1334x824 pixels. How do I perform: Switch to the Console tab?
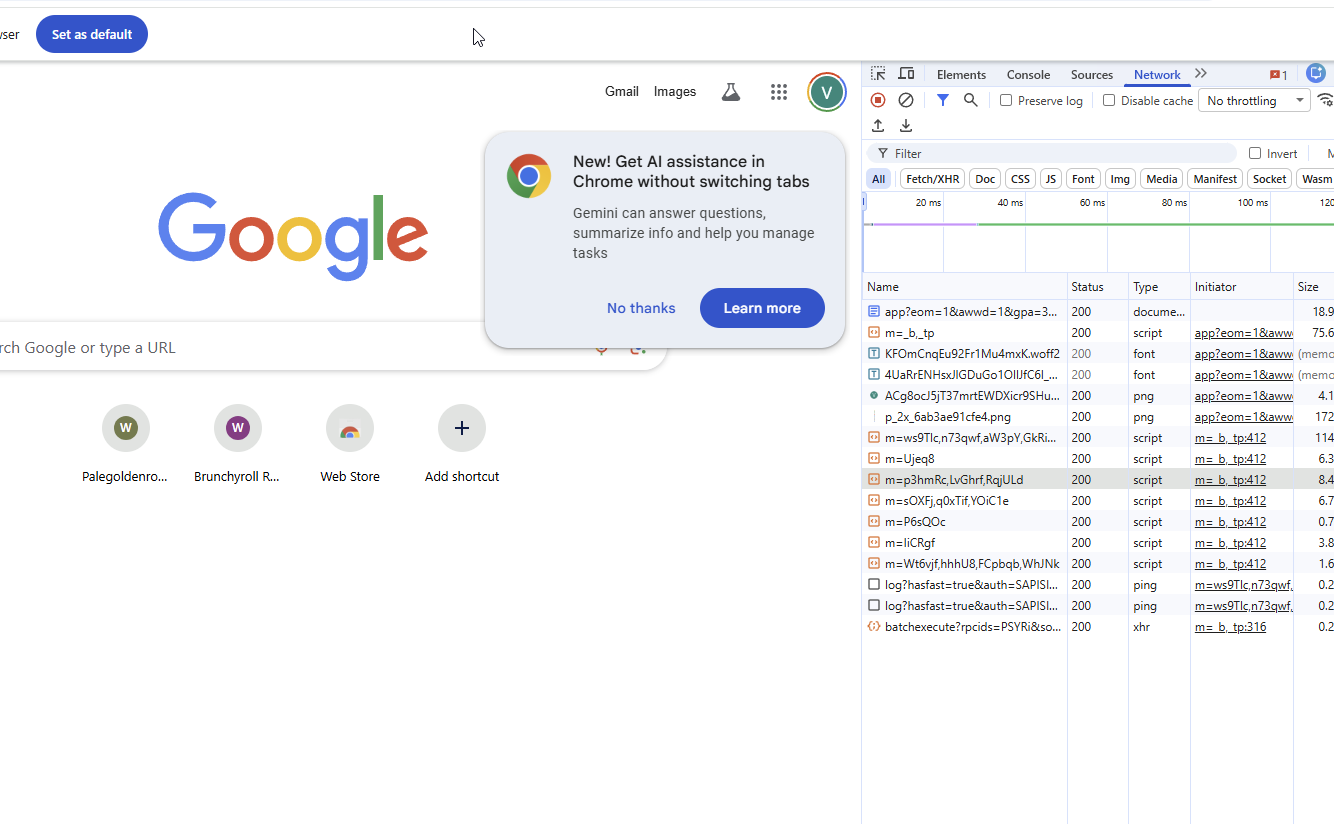tap(1028, 75)
